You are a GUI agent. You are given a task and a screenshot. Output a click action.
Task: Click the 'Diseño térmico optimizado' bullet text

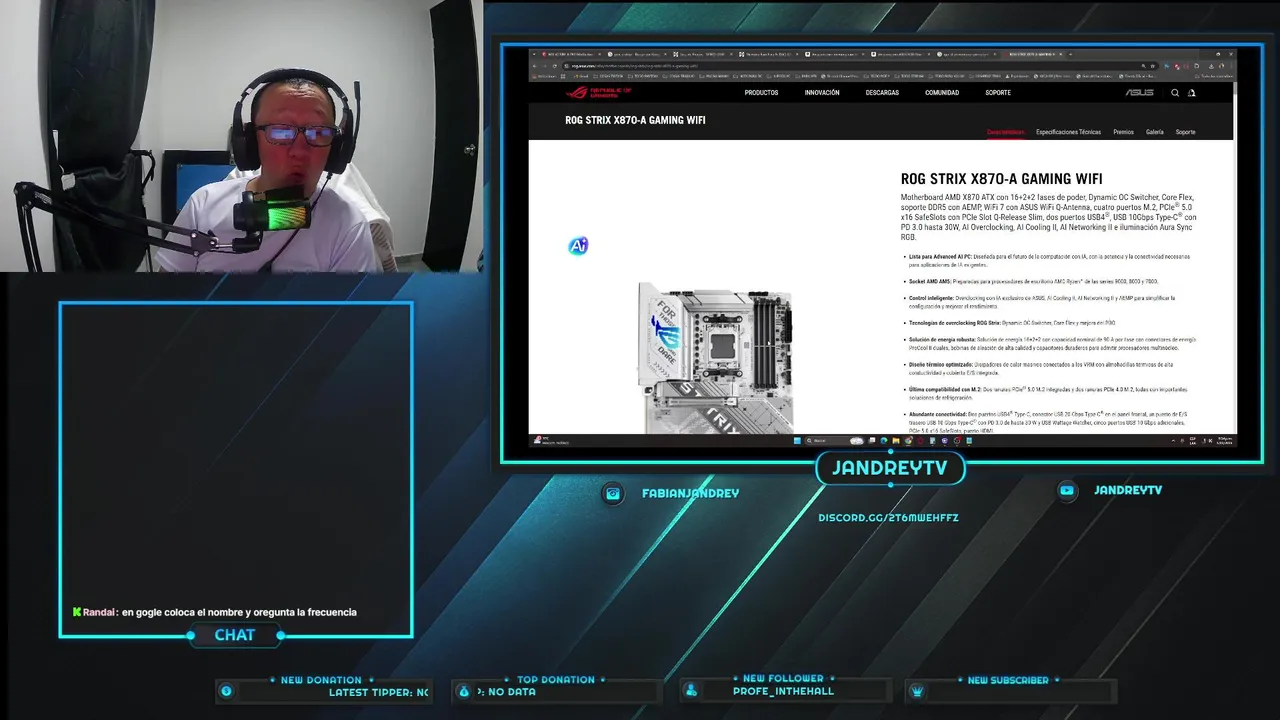coord(1041,368)
